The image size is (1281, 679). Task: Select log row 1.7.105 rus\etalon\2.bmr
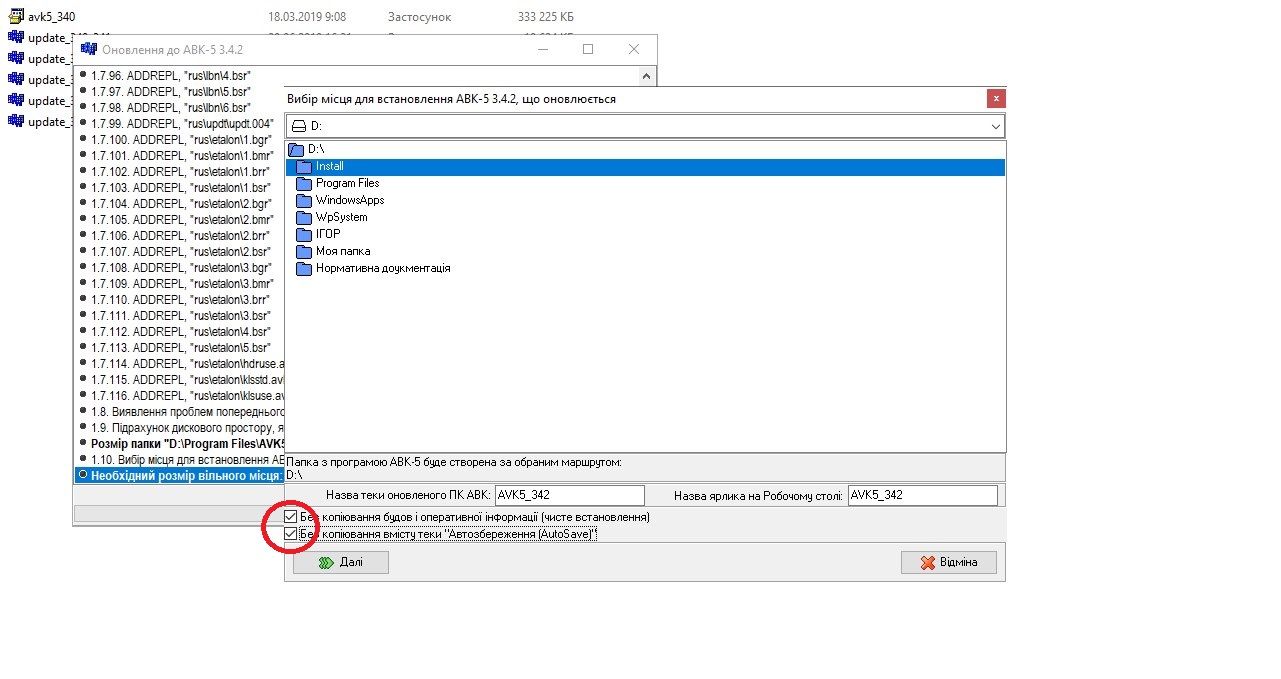tap(180, 219)
